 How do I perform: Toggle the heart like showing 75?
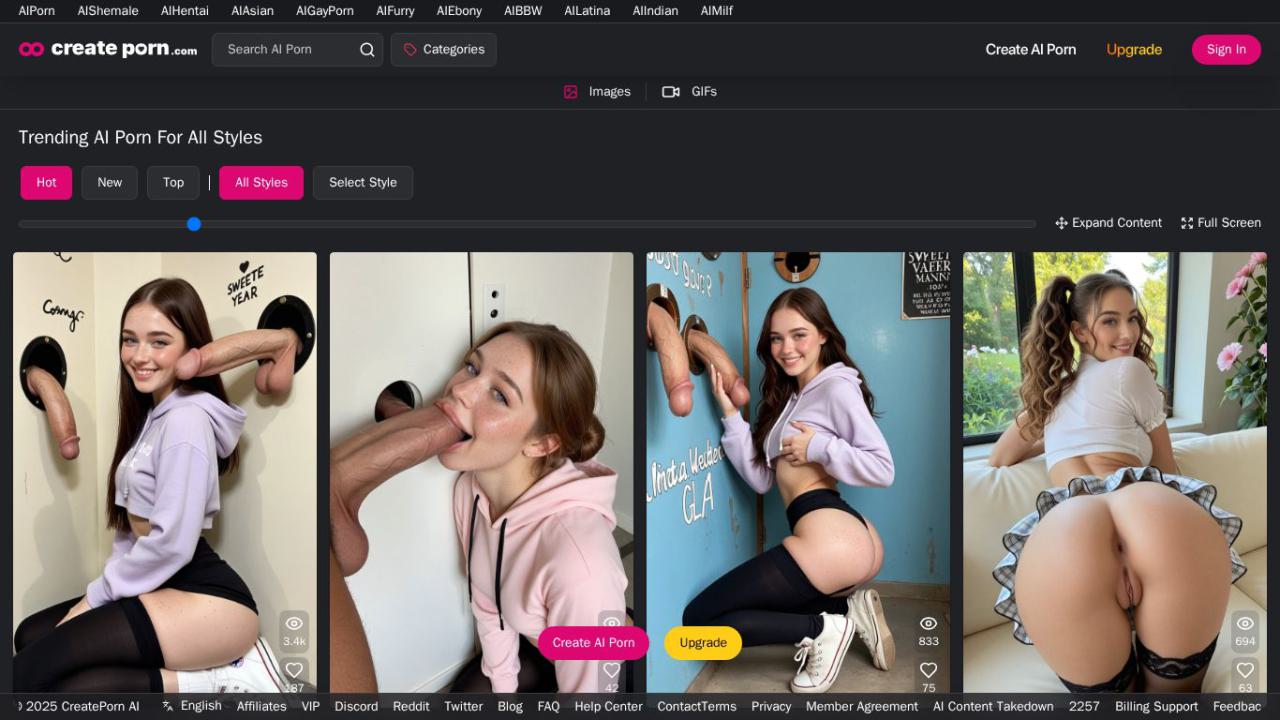[928, 669]
